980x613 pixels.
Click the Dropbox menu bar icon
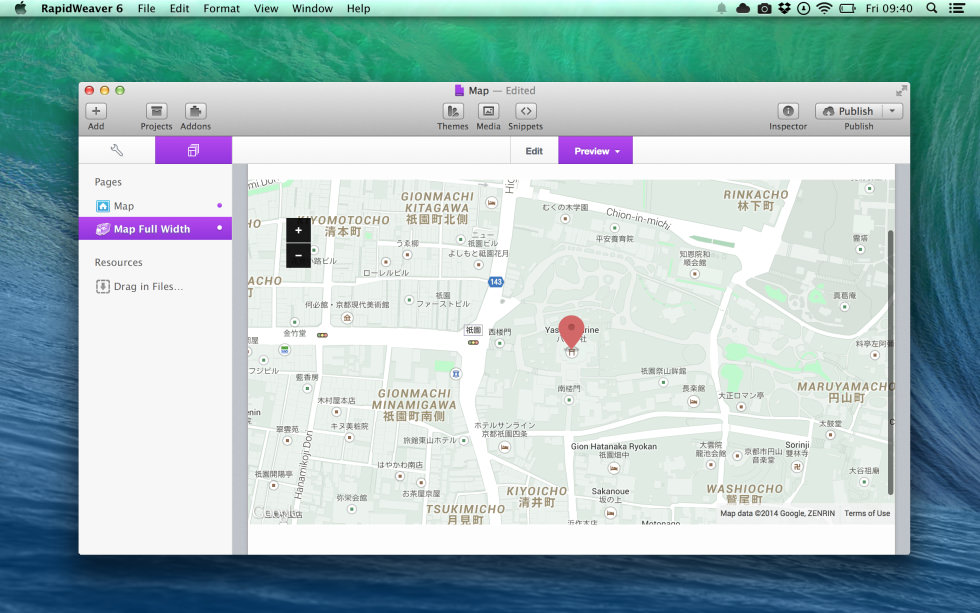[784, 8]
